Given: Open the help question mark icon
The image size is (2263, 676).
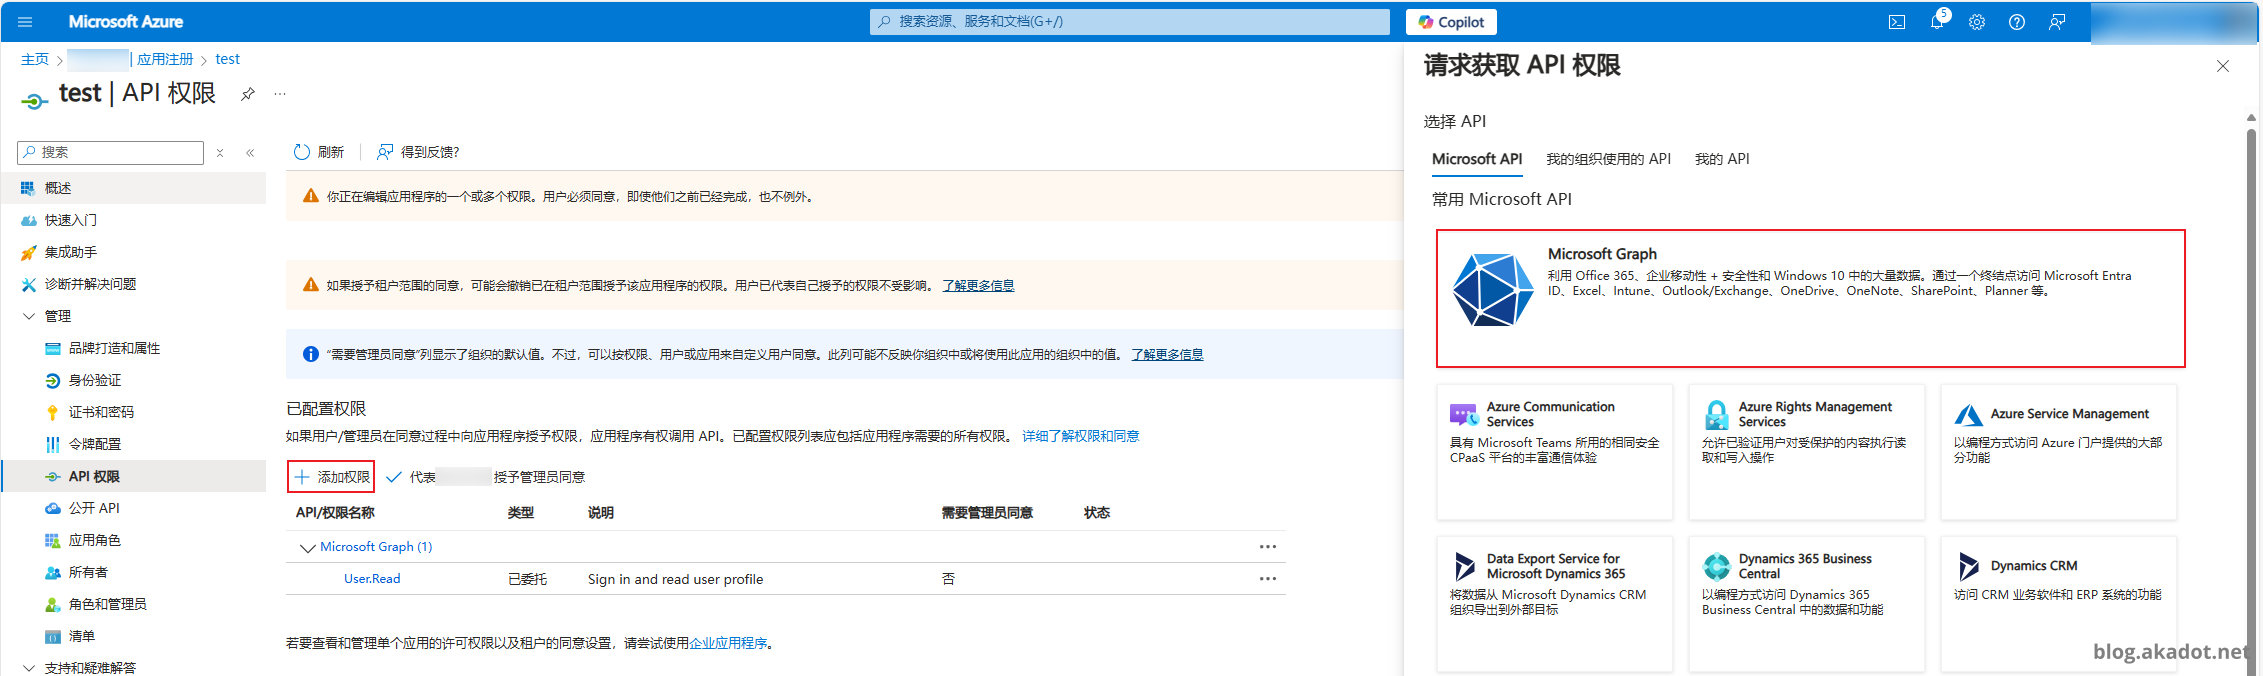Looking at the screenshot, I should (2017, 22).
